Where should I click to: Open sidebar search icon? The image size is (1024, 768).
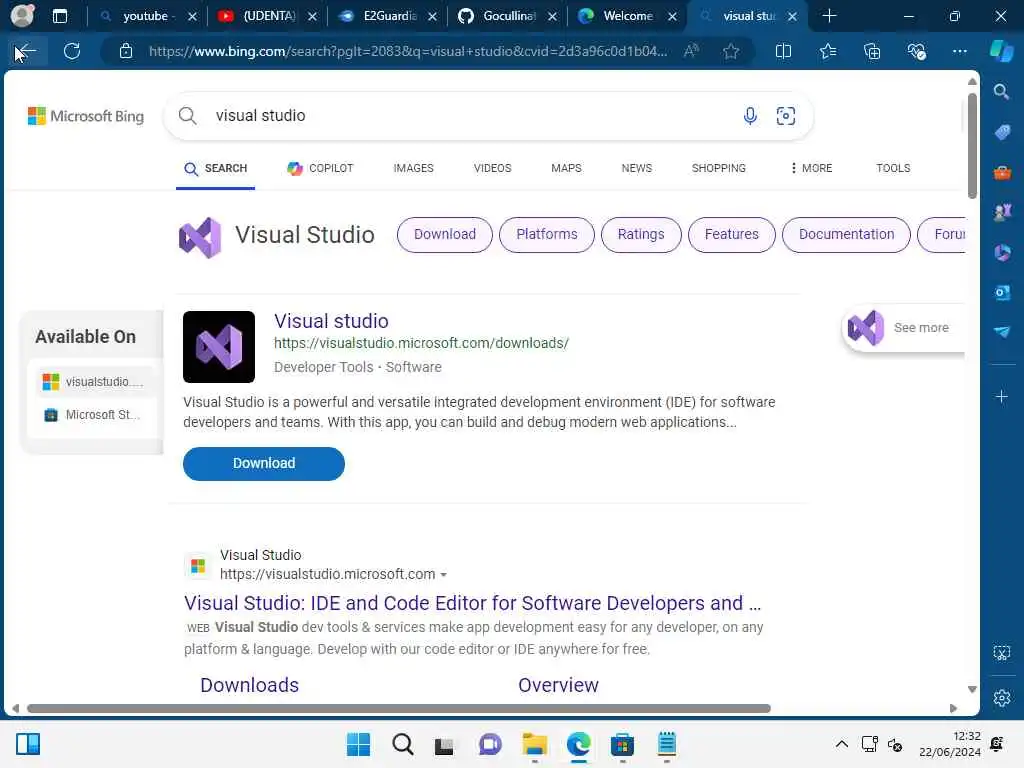(1001, 91)
